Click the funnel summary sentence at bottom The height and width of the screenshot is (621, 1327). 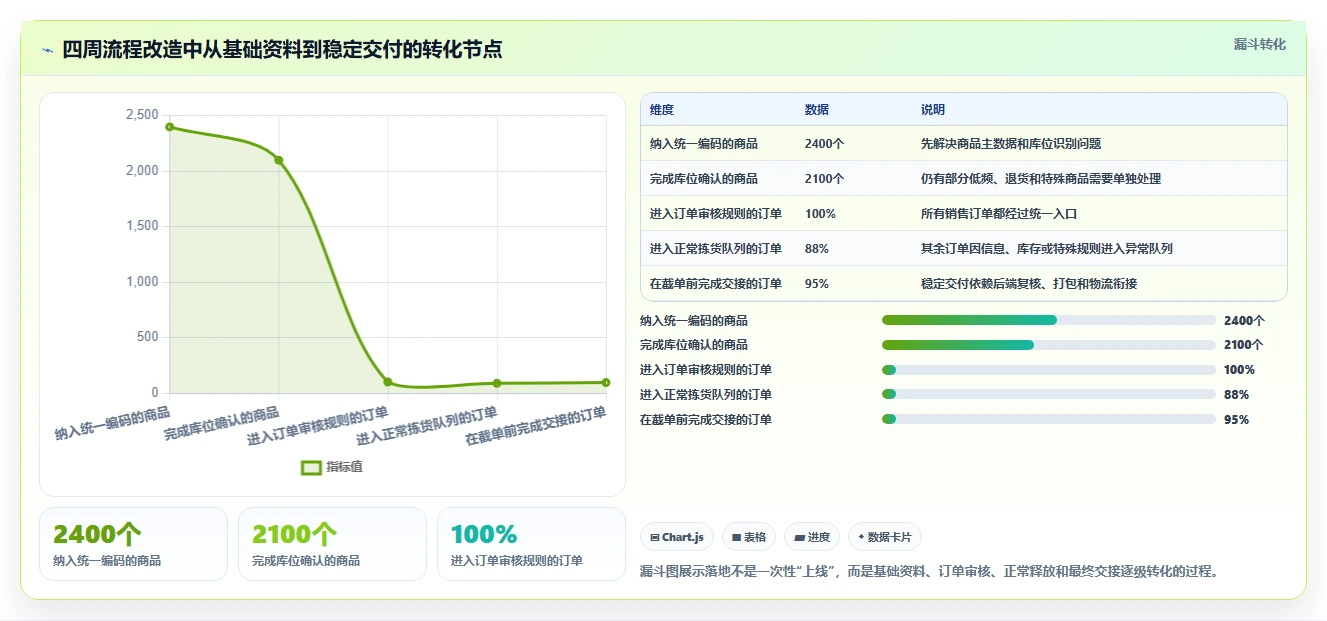(x=930, y=572)
